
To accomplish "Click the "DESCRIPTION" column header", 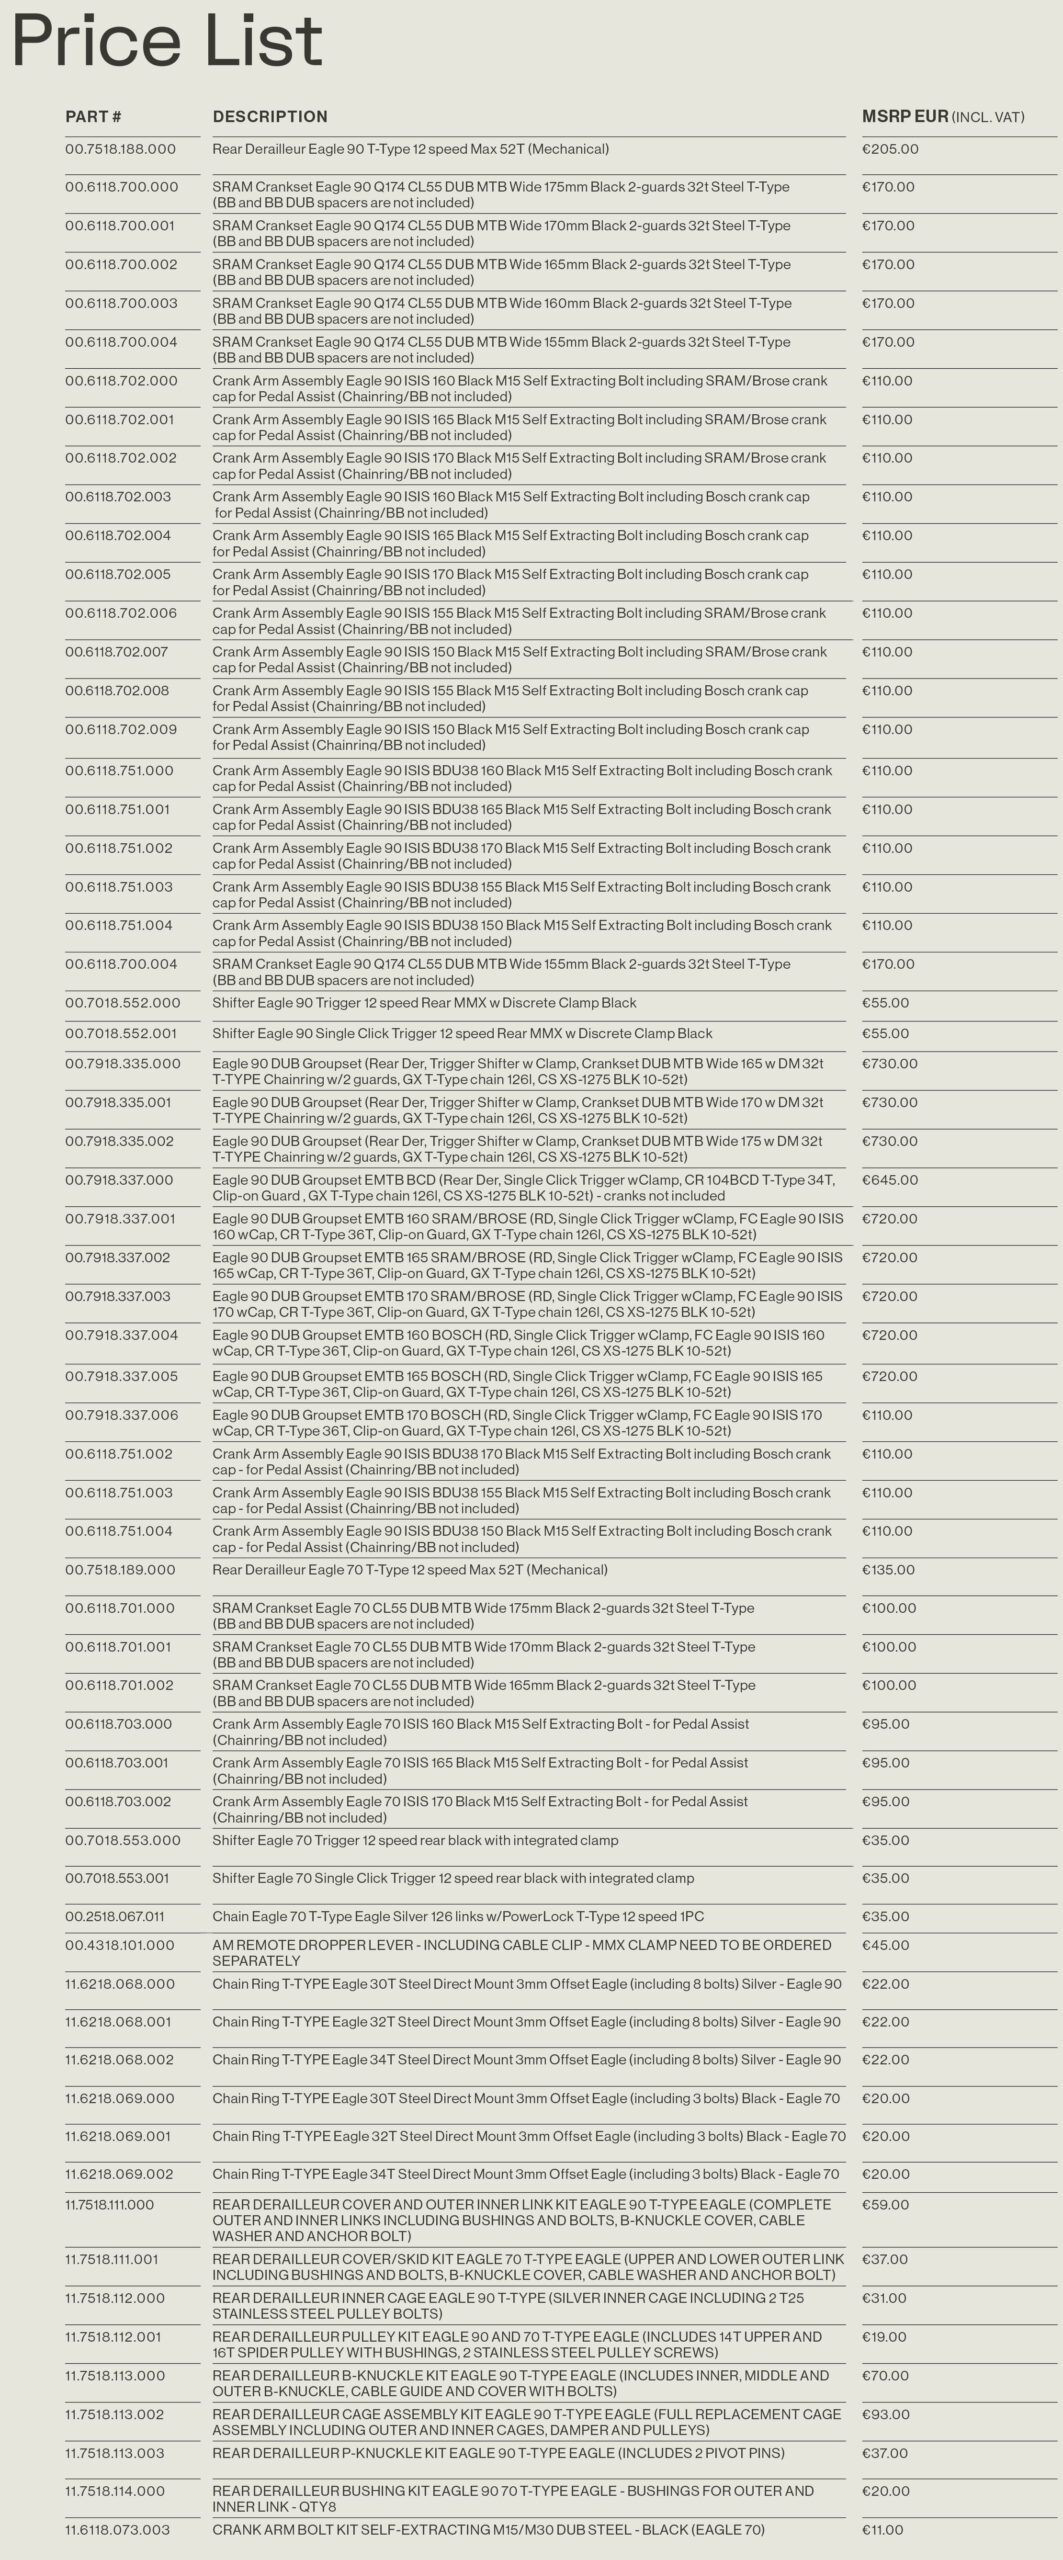I will pyautogui.click(x=270, y=117).
